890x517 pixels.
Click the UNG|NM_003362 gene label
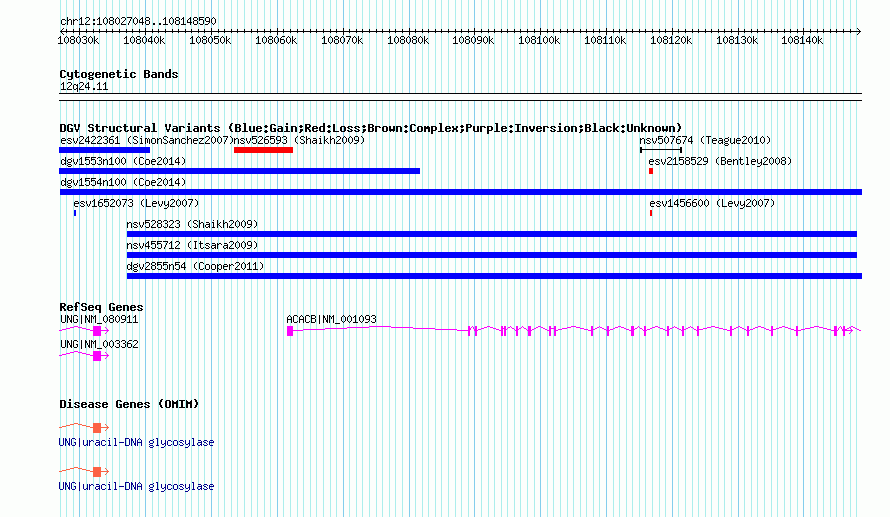point(99,344)
